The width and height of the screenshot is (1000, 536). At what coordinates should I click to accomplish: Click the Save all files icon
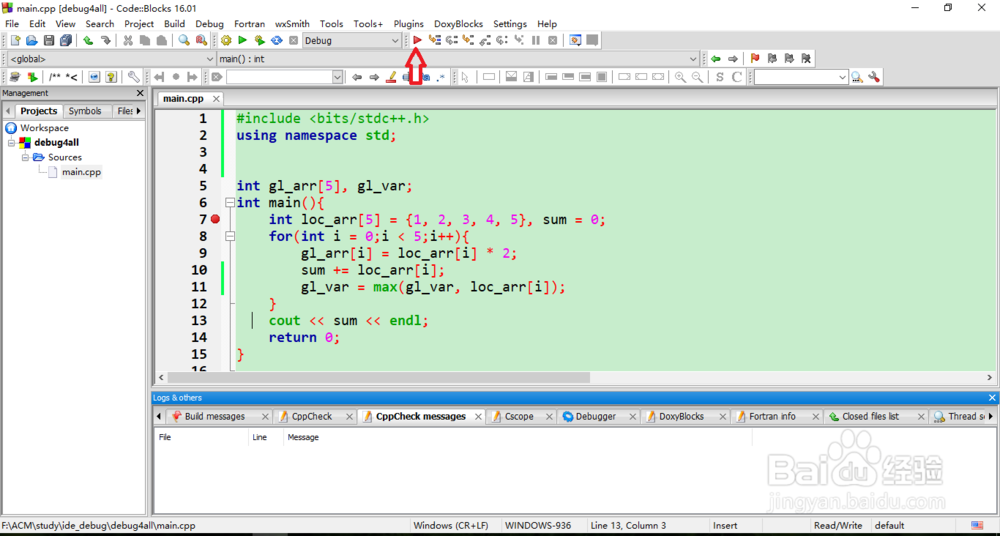pos(66,40)
